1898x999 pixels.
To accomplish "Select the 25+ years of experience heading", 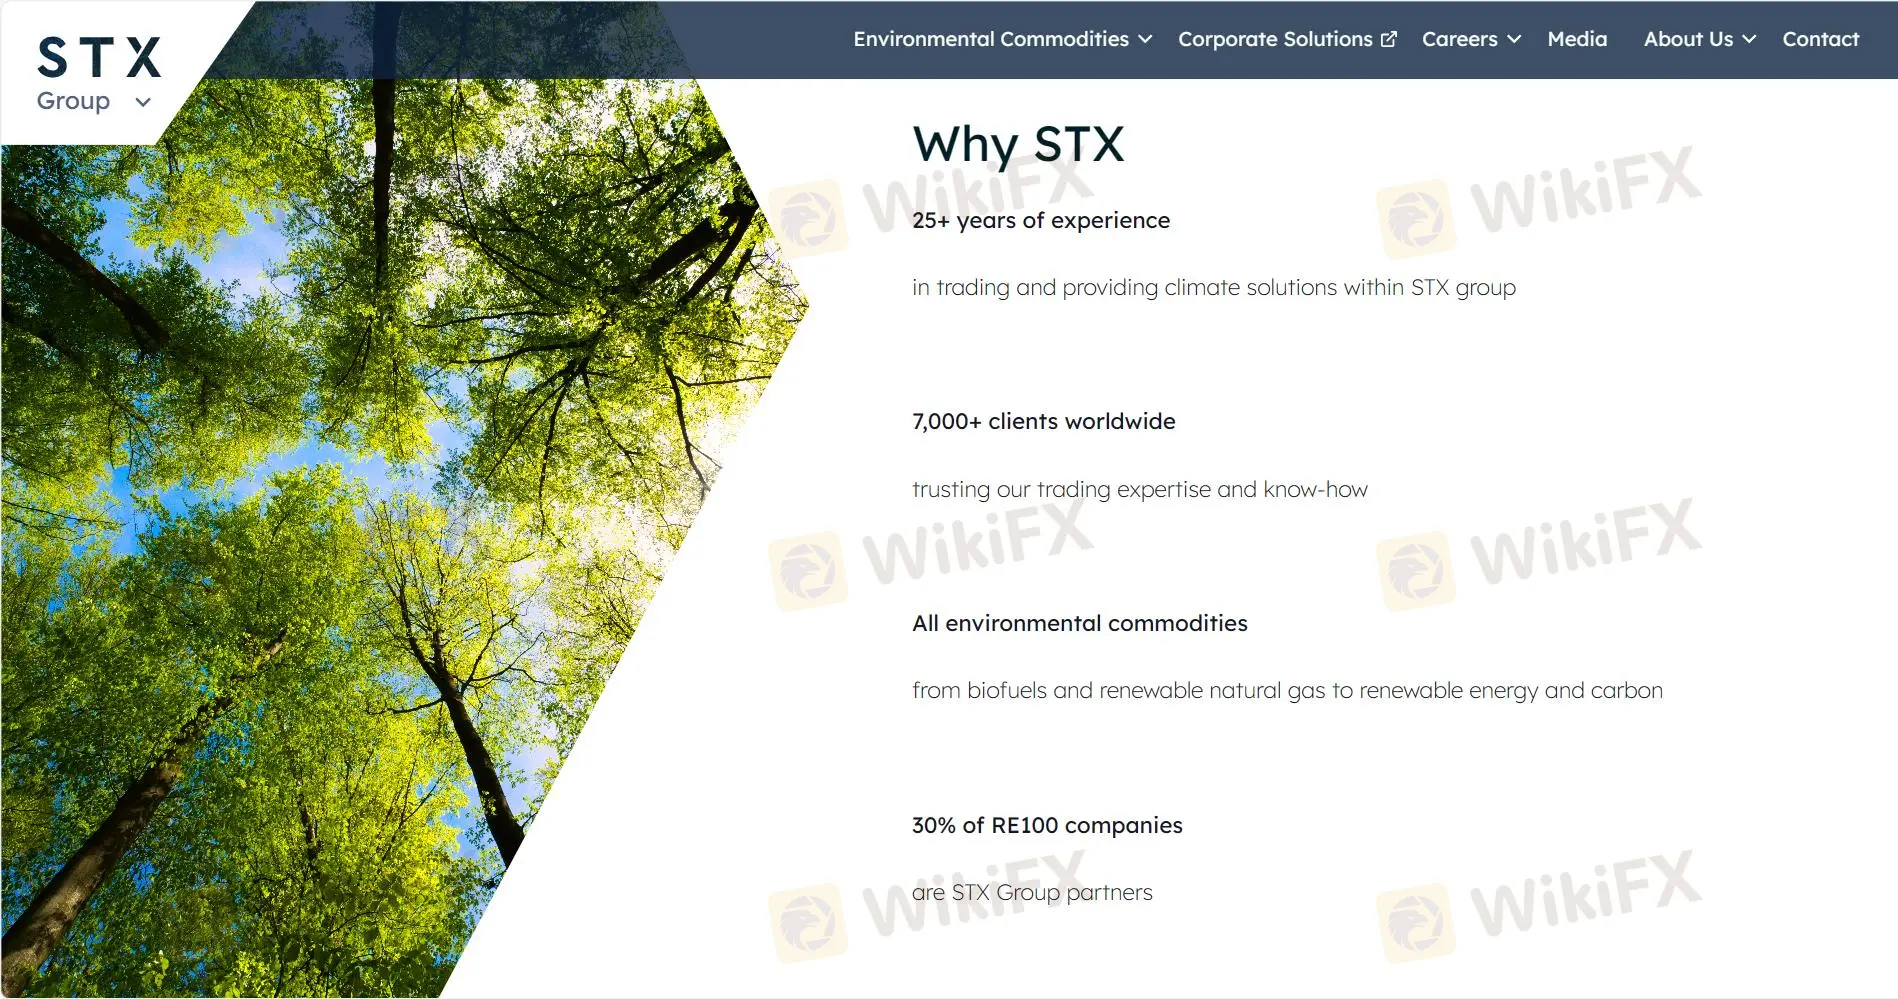I will pyautogui.click(x=1040, y=220).
